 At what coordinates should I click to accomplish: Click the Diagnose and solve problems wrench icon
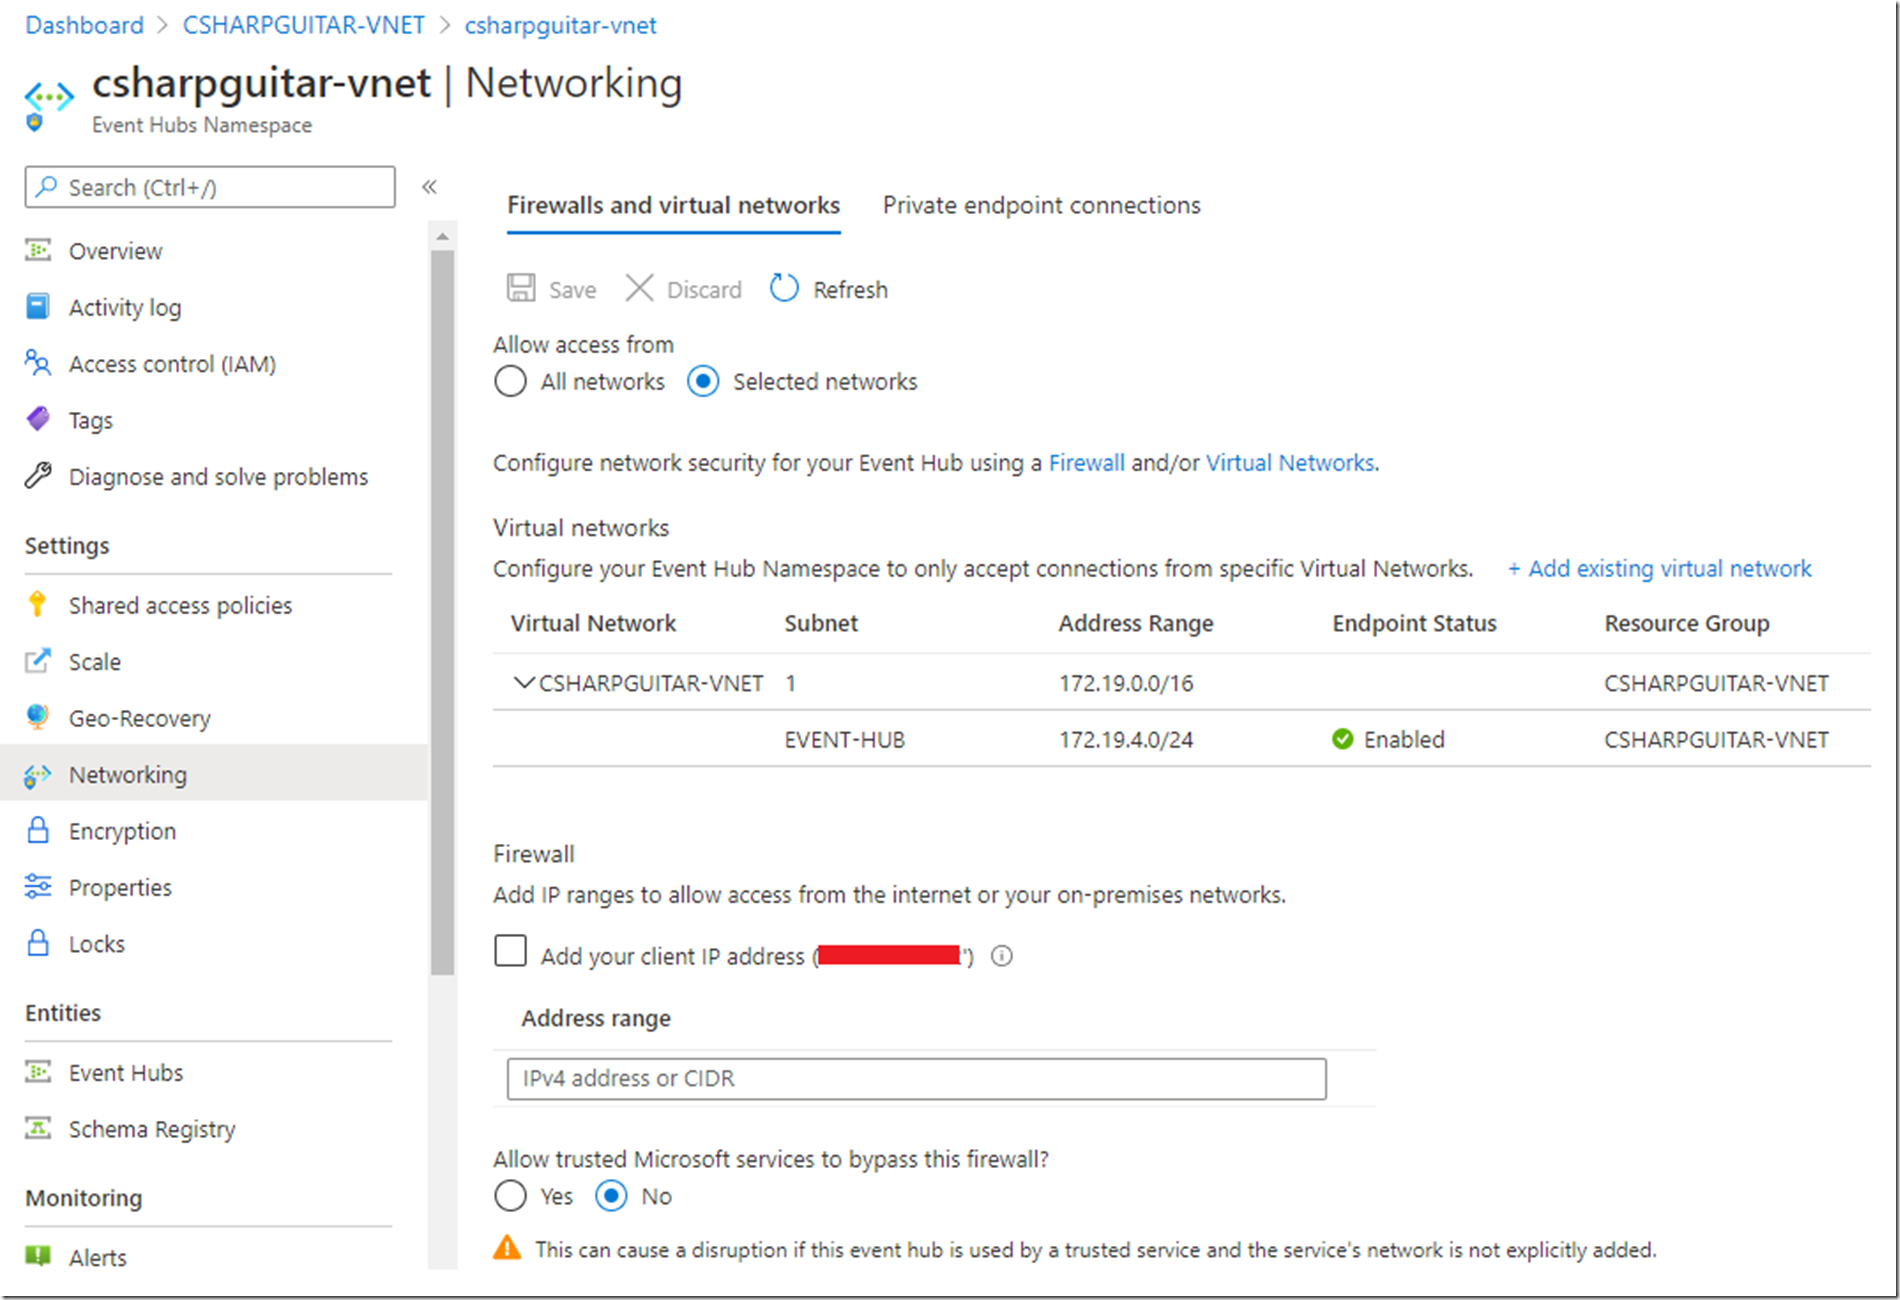click(38, 476)
